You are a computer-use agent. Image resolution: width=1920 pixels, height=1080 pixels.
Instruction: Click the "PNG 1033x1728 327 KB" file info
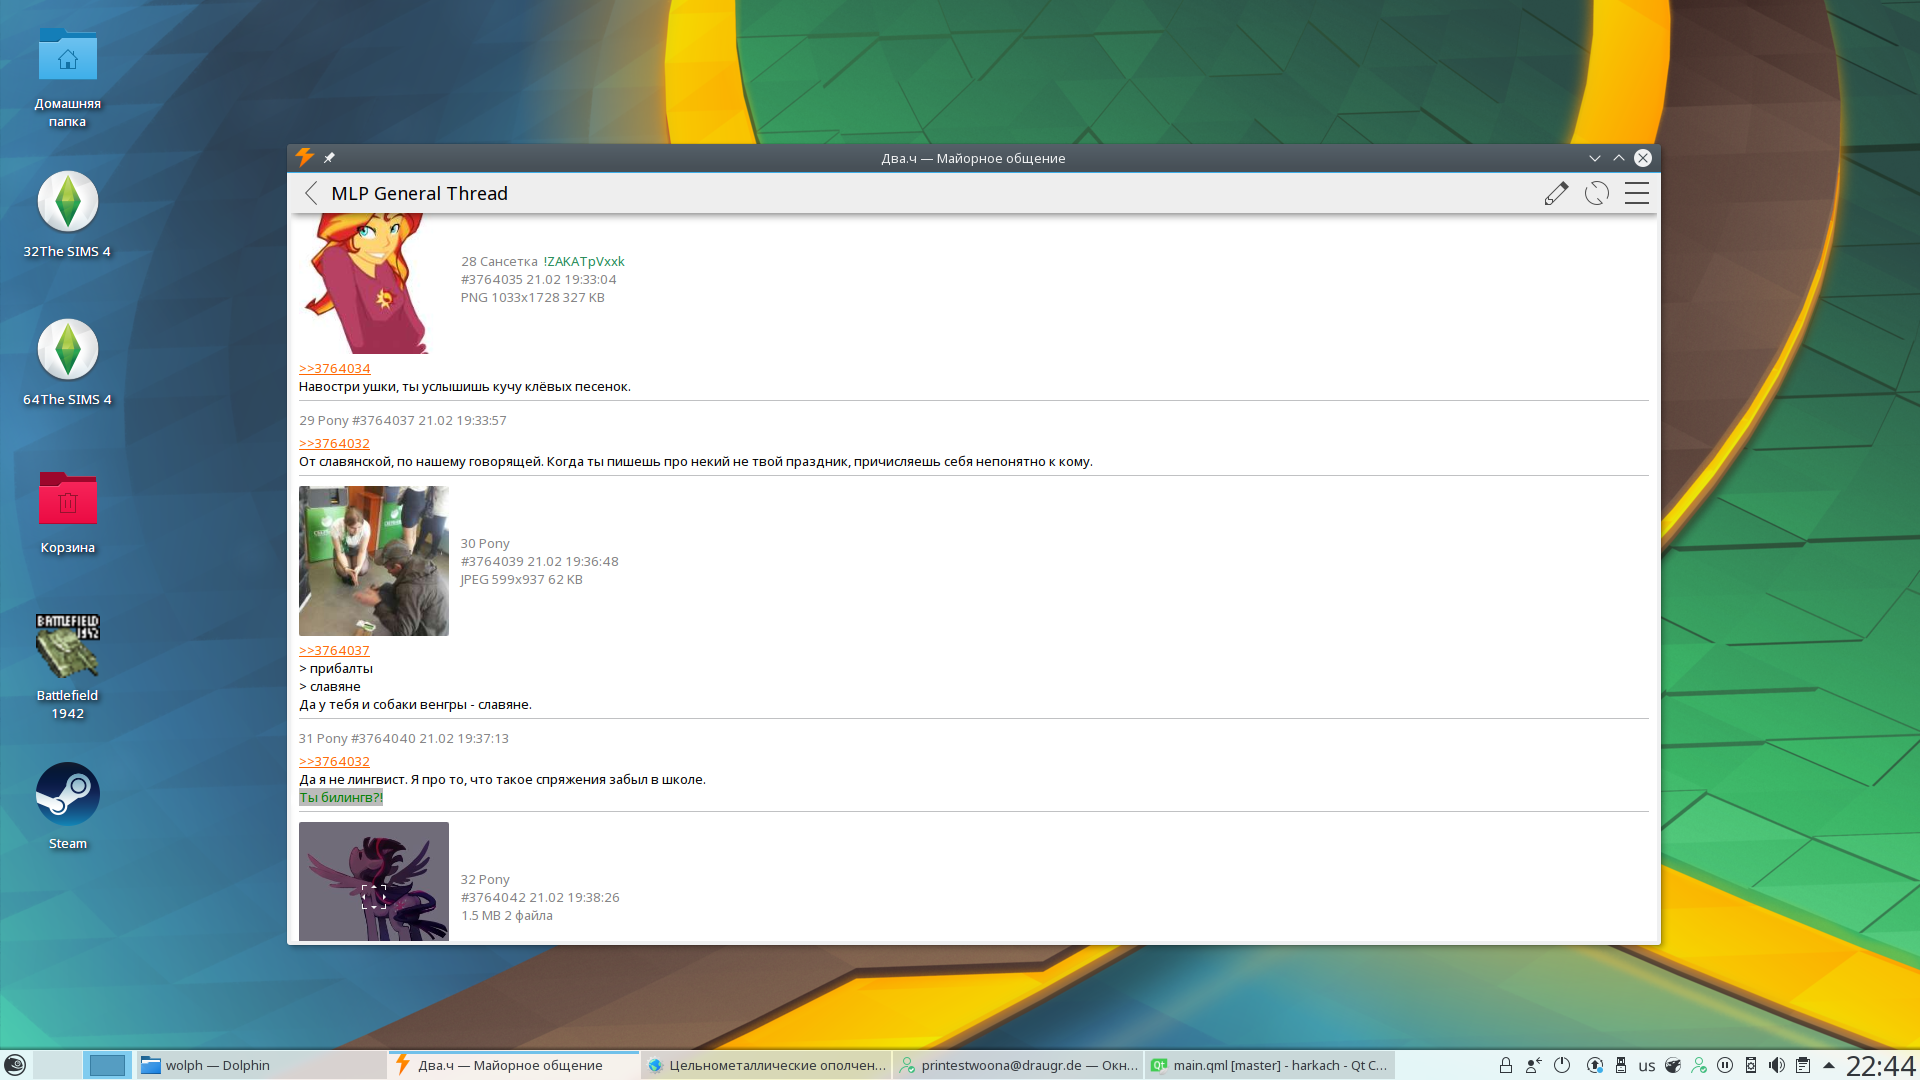(x=533, y=297)
